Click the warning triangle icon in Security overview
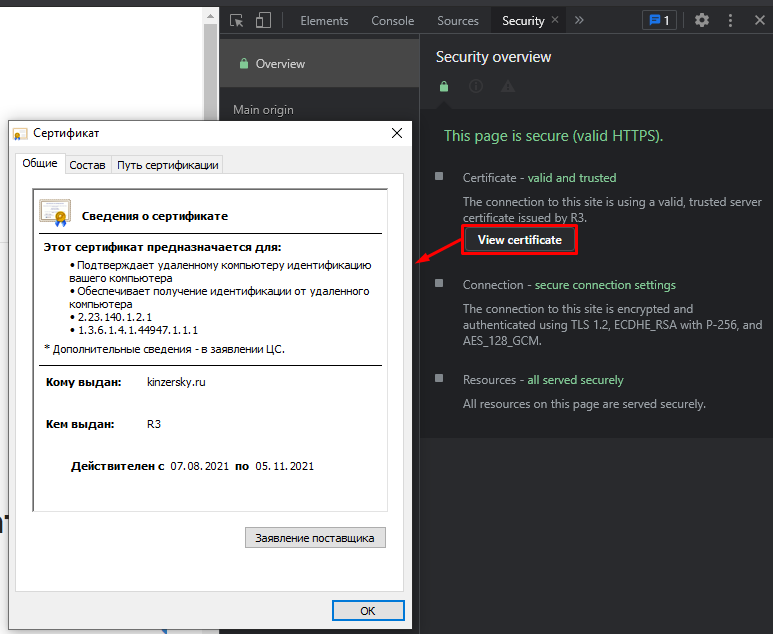Viewport: 773px width, 634px height. click(x=508, y=87)
